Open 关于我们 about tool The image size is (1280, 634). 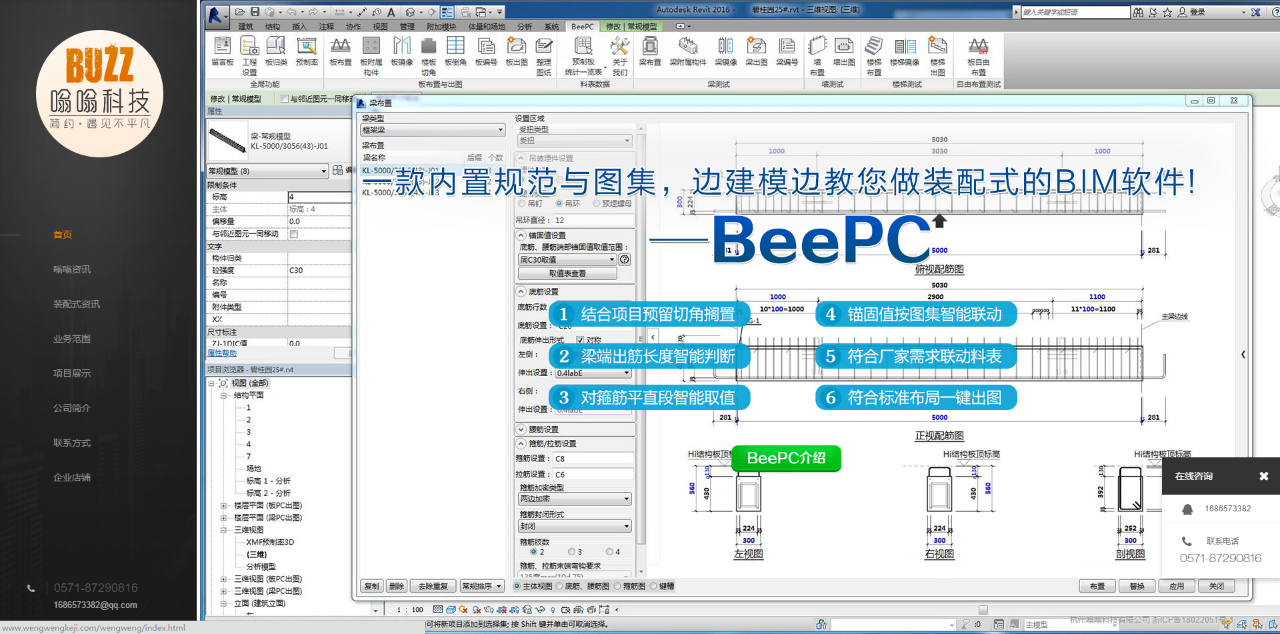tap(620, 56)
